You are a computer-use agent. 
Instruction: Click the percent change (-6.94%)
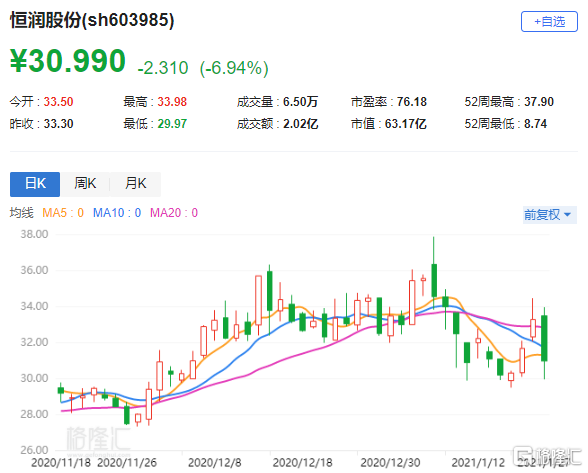[x=234, y=69]
